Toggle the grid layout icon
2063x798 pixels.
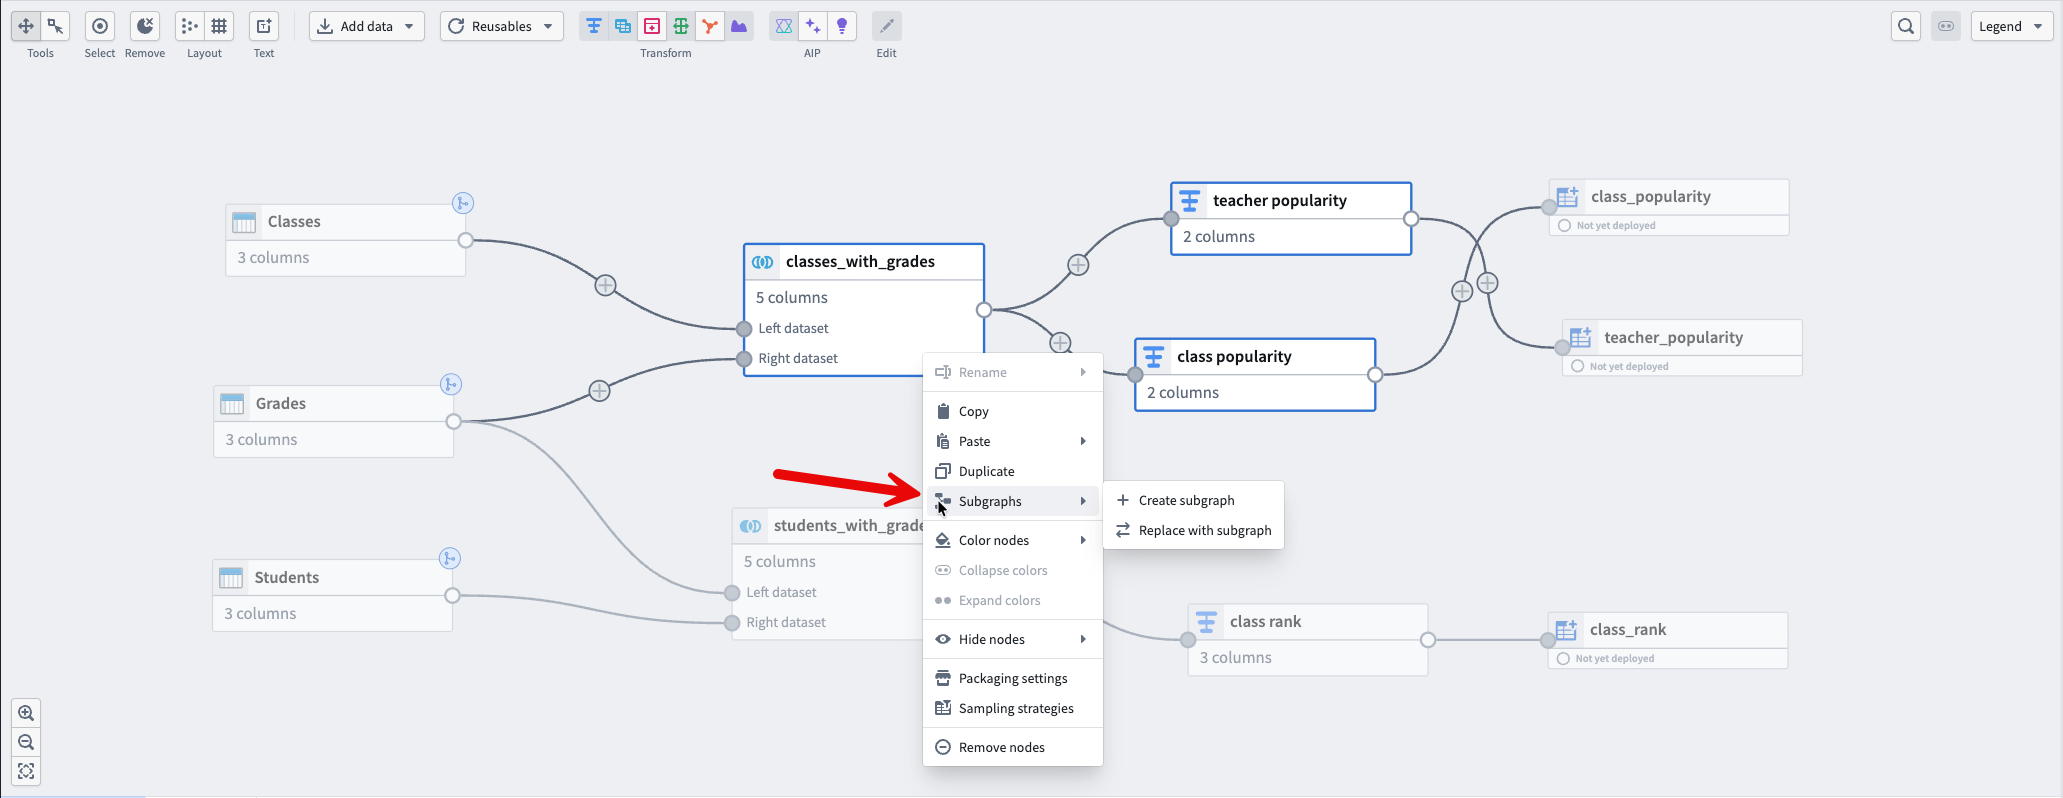click(219, 26)
